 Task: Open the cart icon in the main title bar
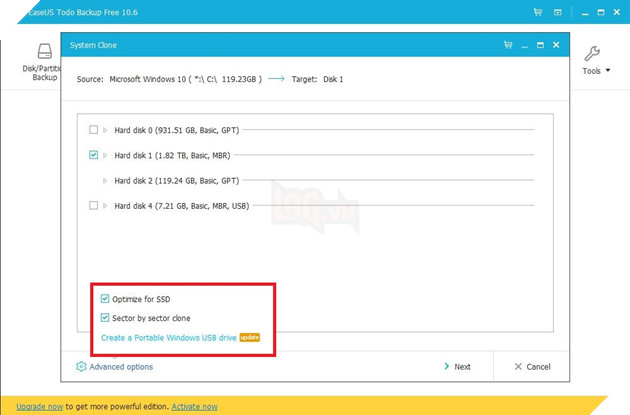[538, 12]
